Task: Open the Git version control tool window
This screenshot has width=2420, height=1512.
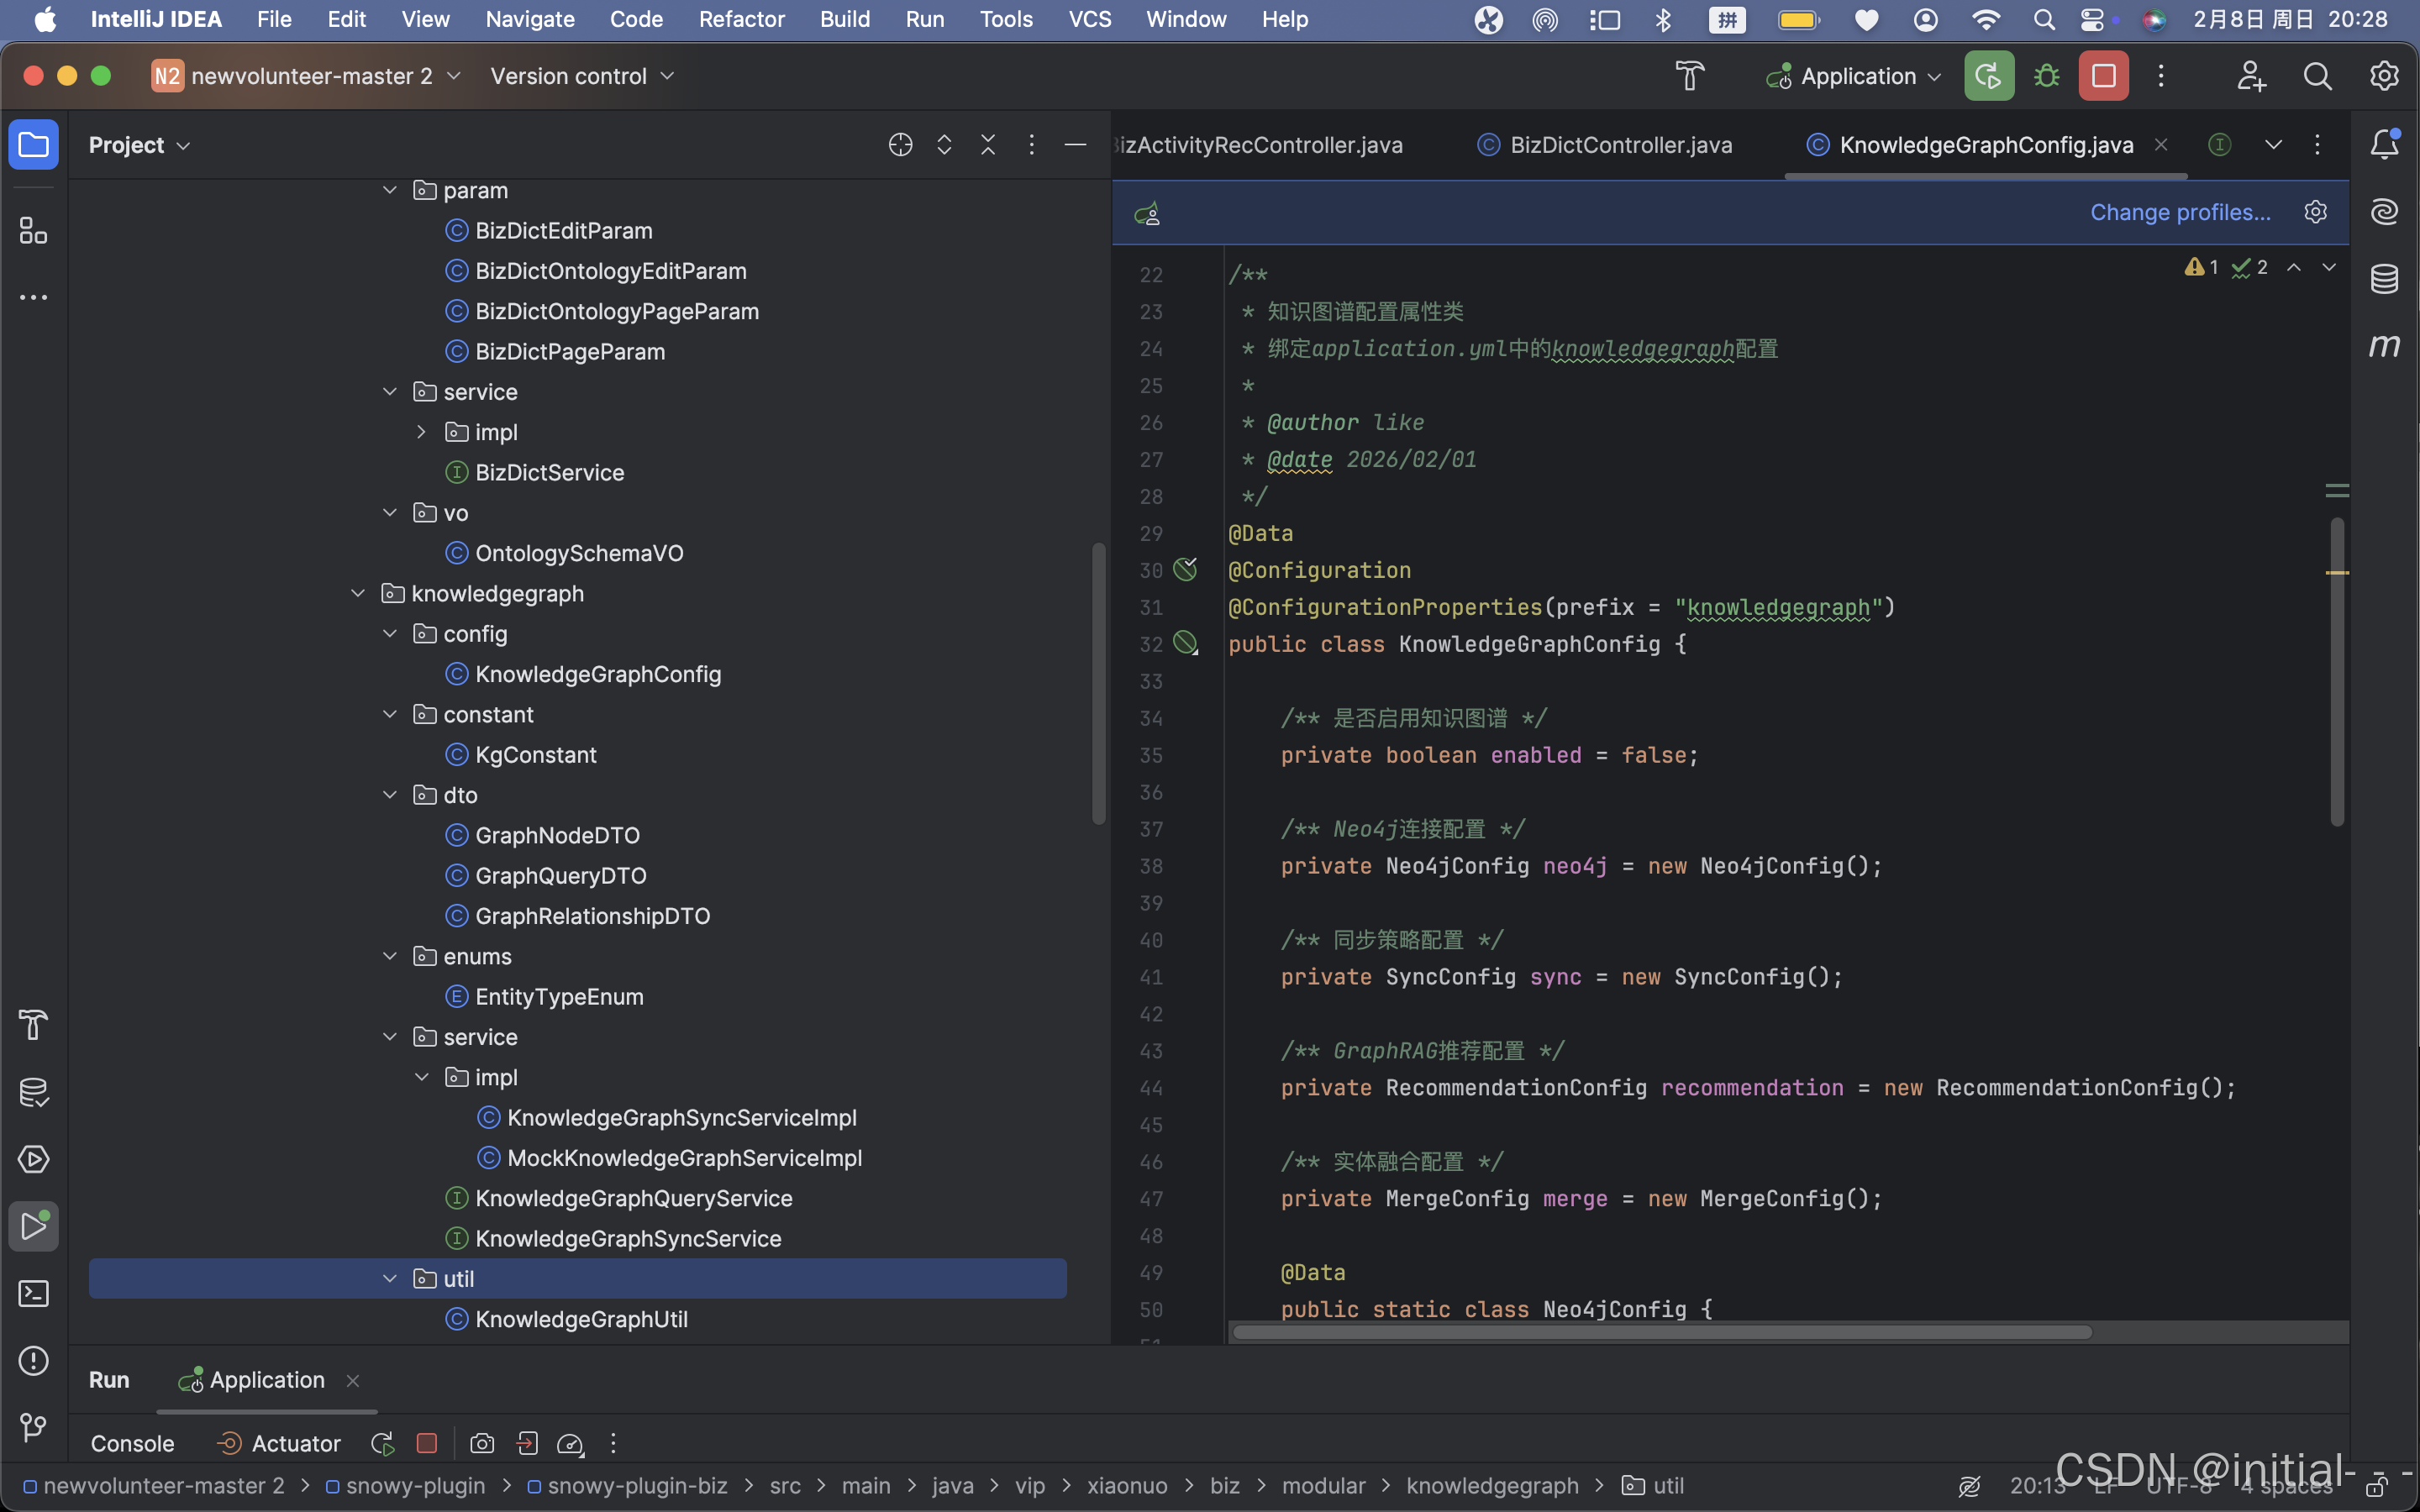Action: [33, 1427]
